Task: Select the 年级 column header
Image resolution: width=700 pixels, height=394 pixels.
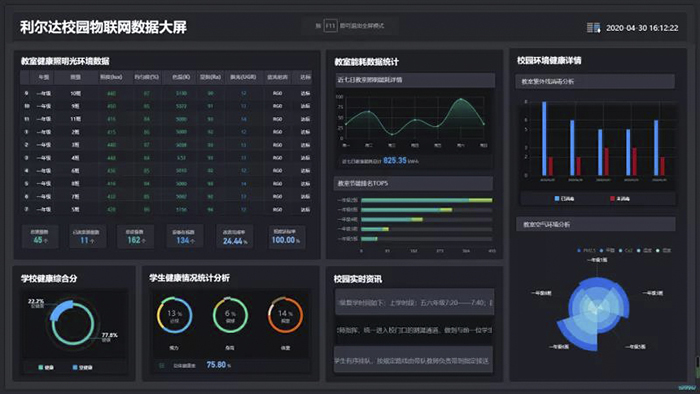Action: point(44,77)
